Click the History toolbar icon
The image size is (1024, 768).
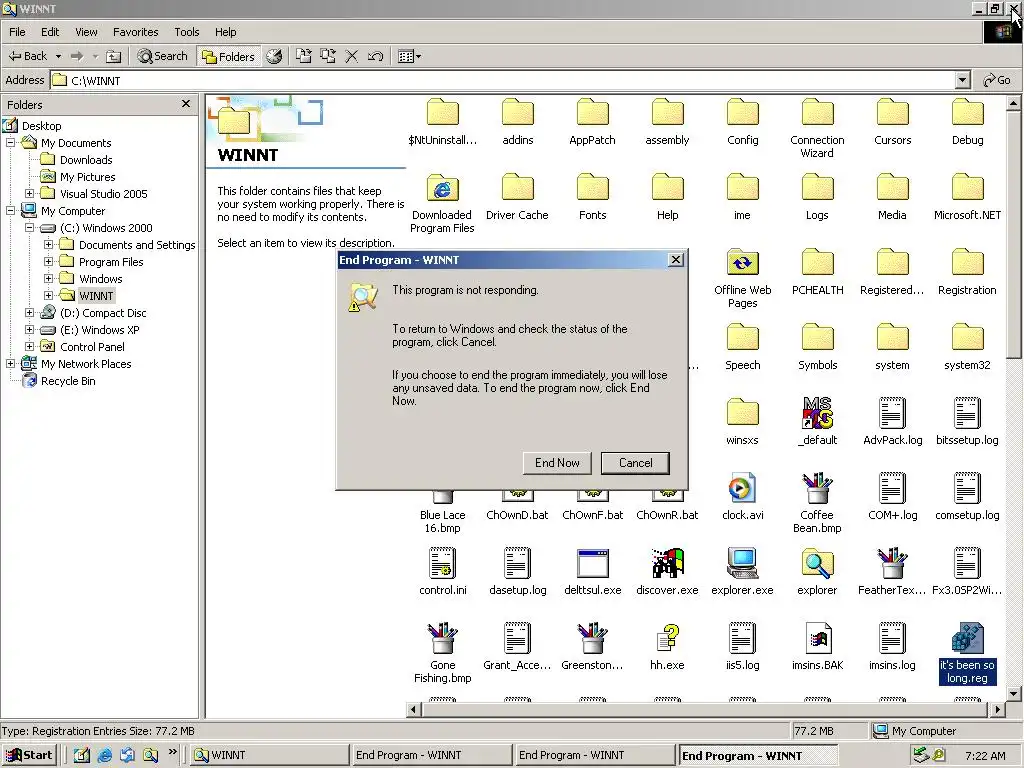274,56
